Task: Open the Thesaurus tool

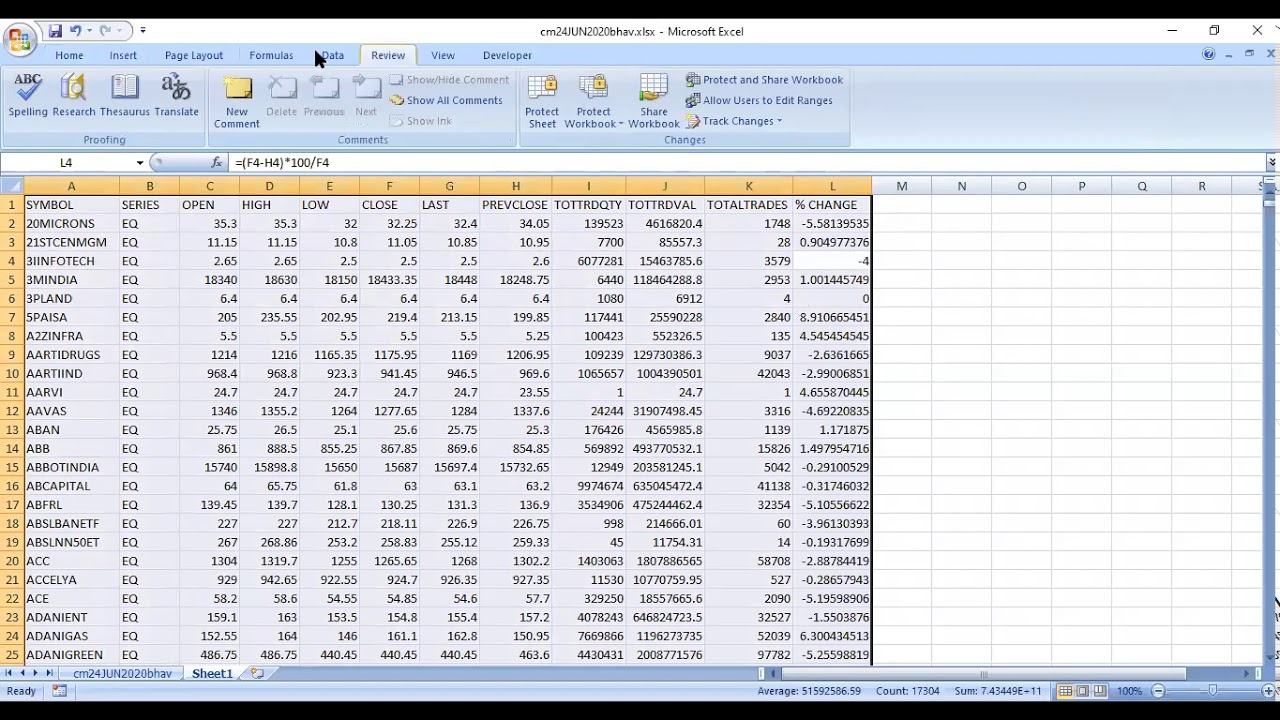Action: click(x=124, y=95)
